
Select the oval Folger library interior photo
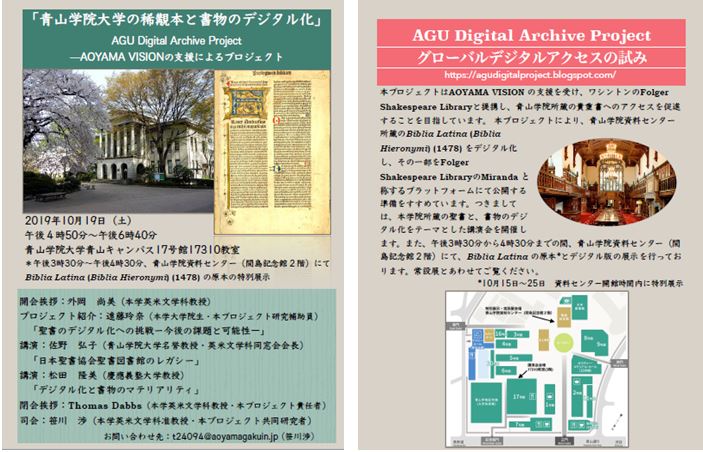(607, 182)
